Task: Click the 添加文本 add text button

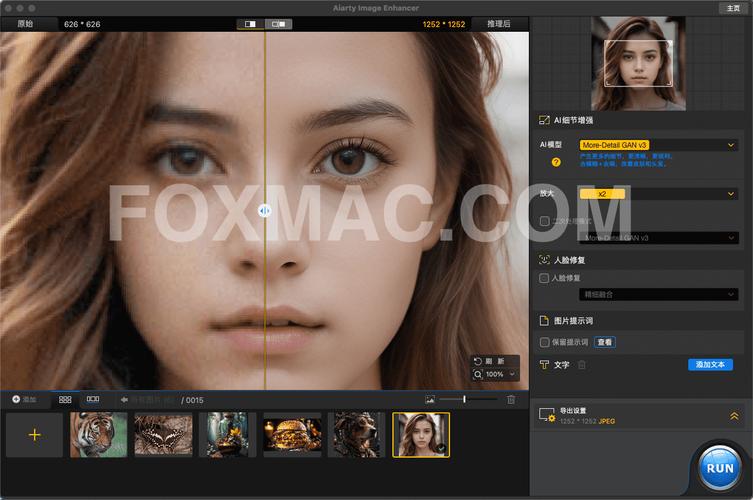Action: (710, 365)
